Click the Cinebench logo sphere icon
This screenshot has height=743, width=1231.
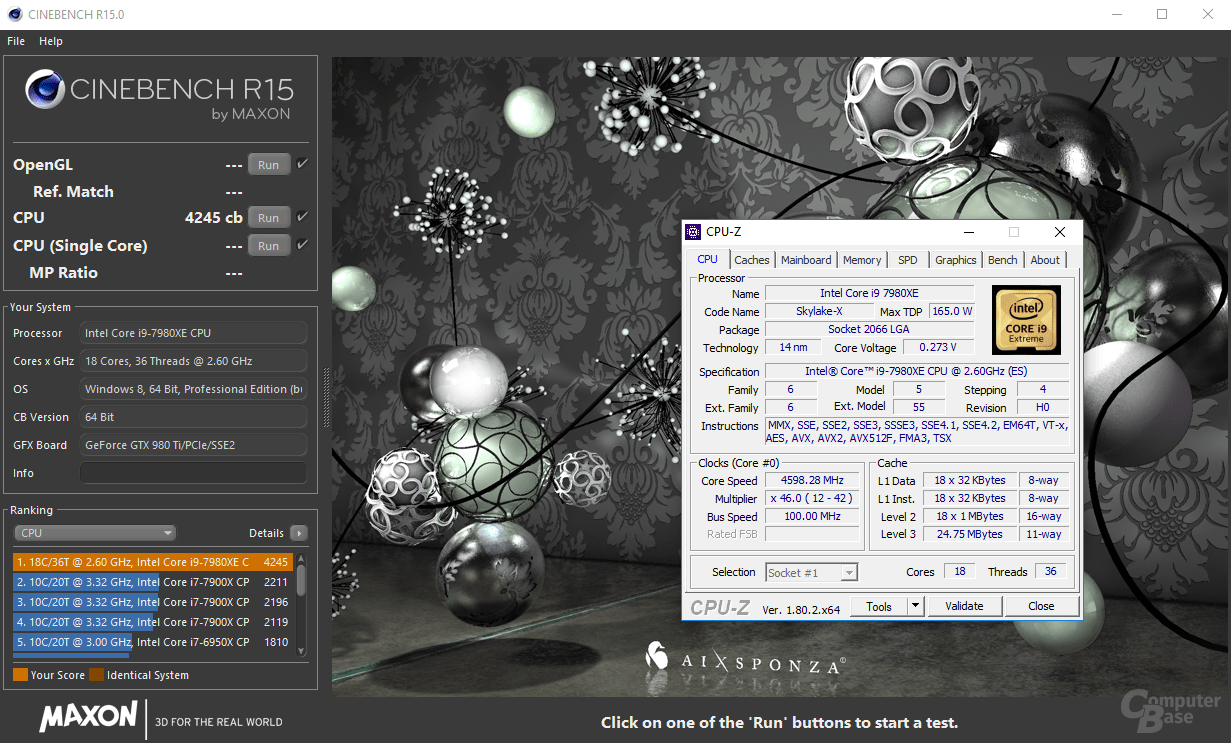click(x=45, y=90)
